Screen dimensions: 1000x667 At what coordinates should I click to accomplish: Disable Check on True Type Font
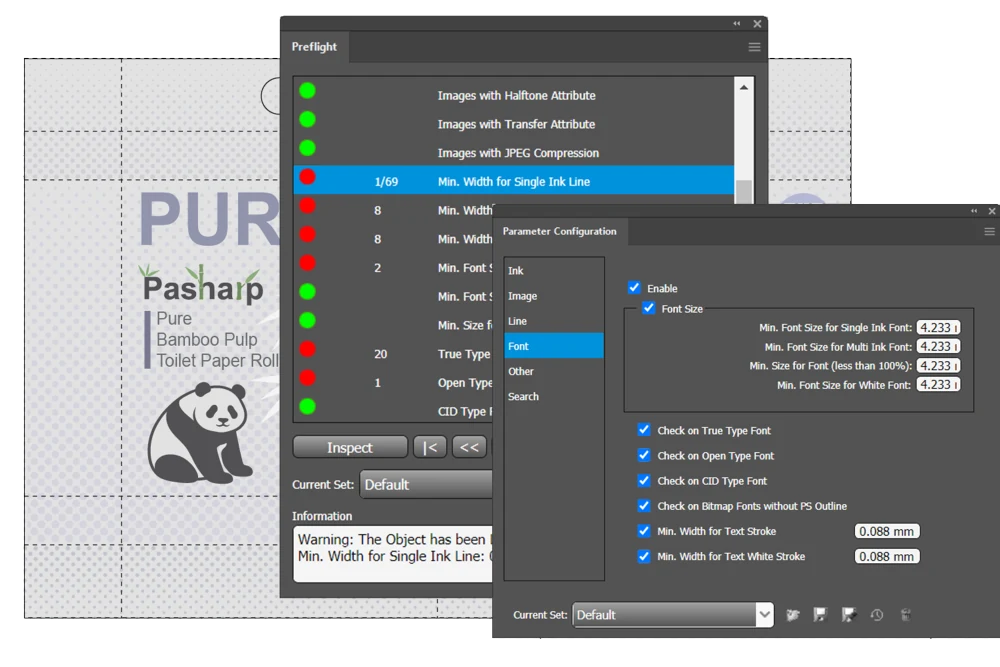644,430
